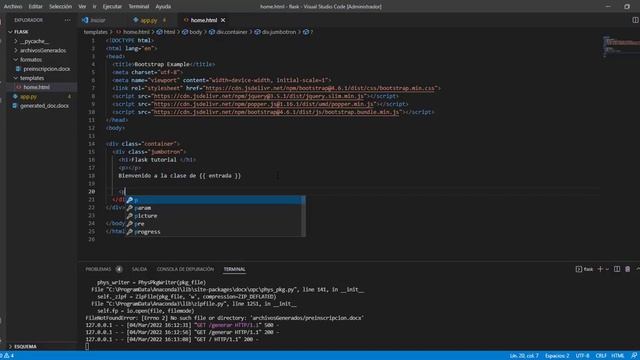
Task: Open the Terminal menu
Action: pyautogui.click(x=139, y=7)
